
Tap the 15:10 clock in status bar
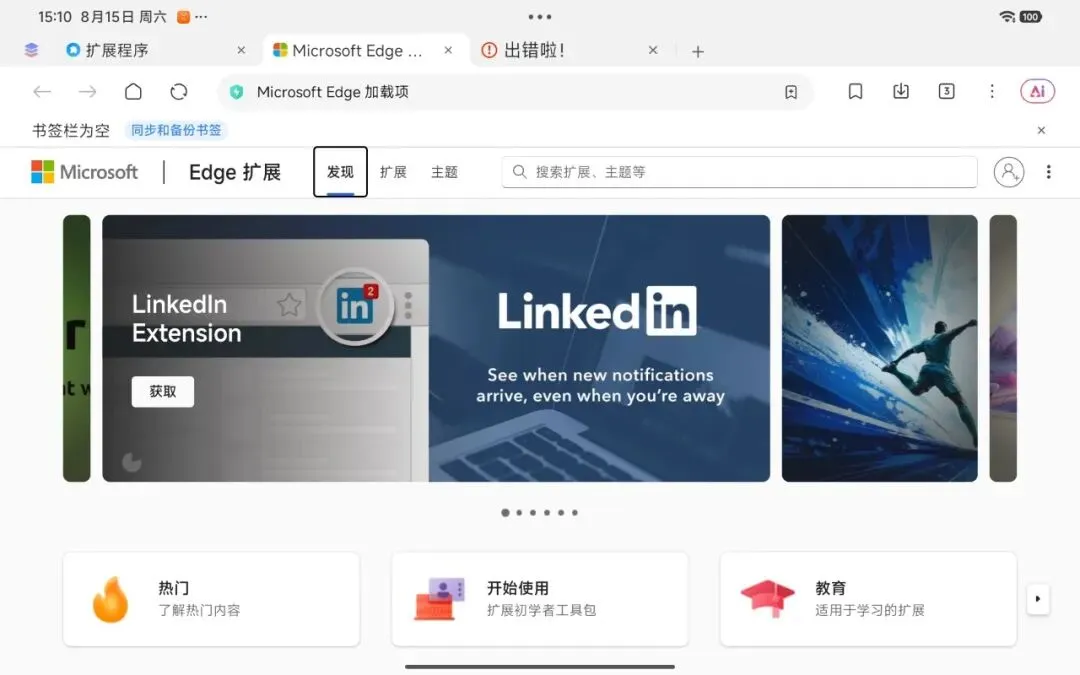(54, 17)
